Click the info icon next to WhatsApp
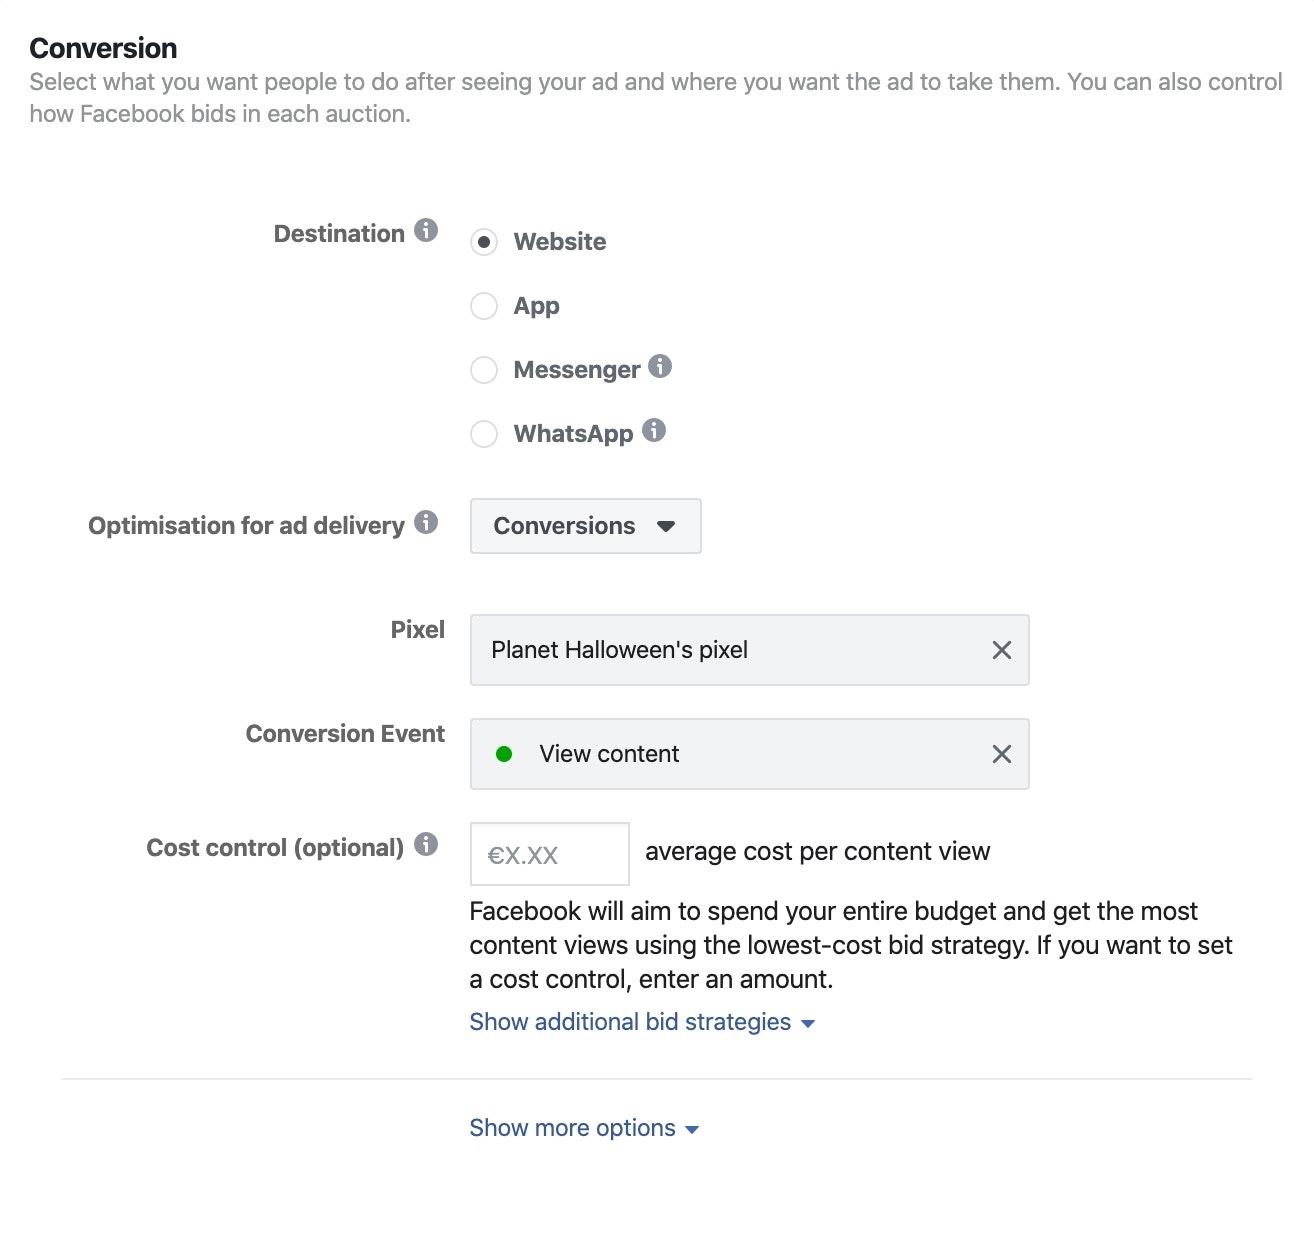Screen dimensions: 1314x1244 654,430
